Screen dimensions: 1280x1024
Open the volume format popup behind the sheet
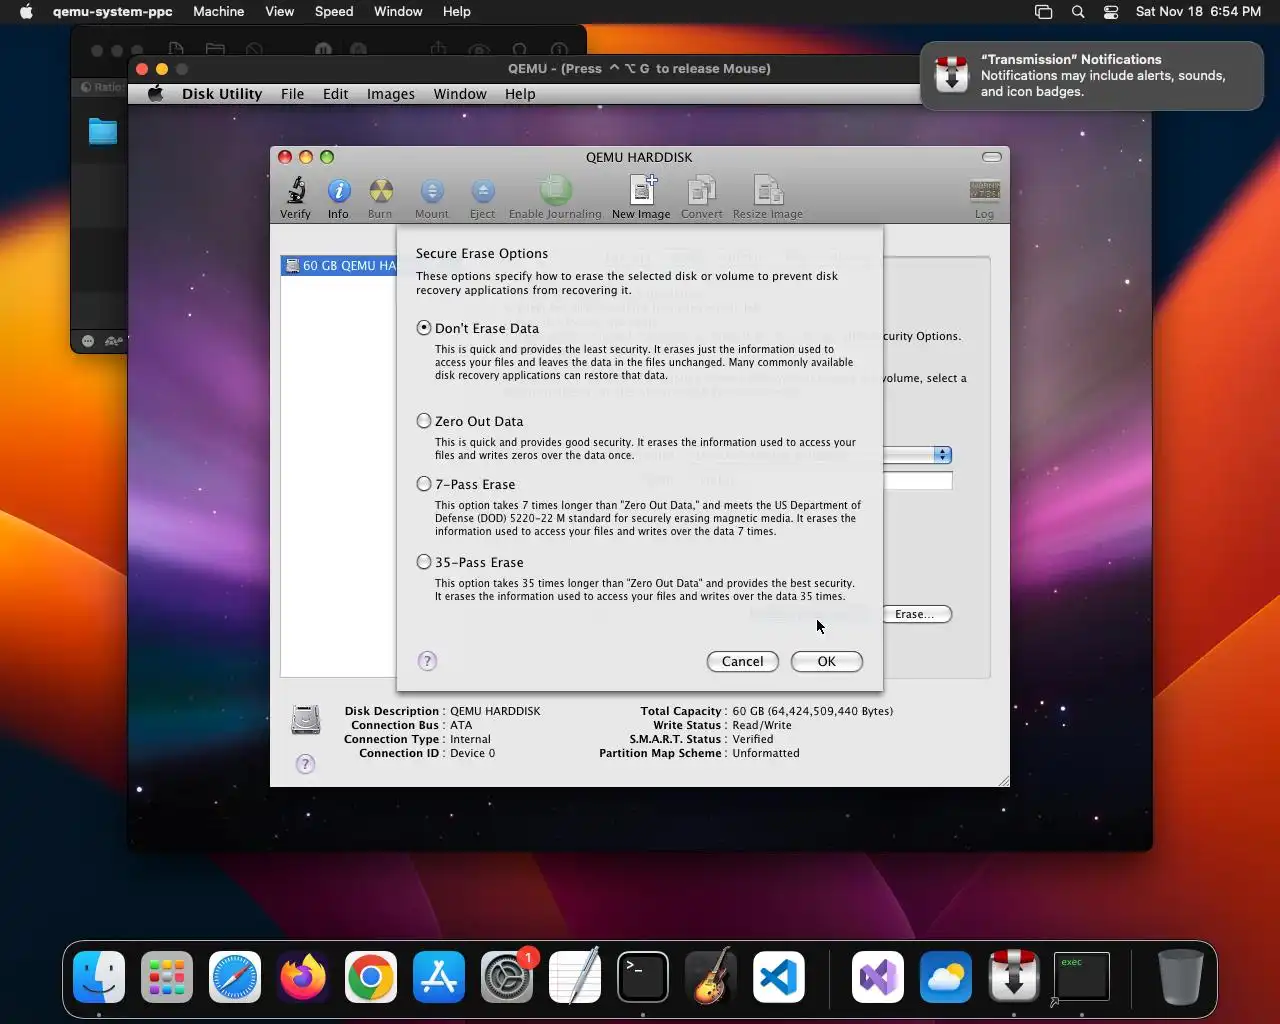coord(917,455)
